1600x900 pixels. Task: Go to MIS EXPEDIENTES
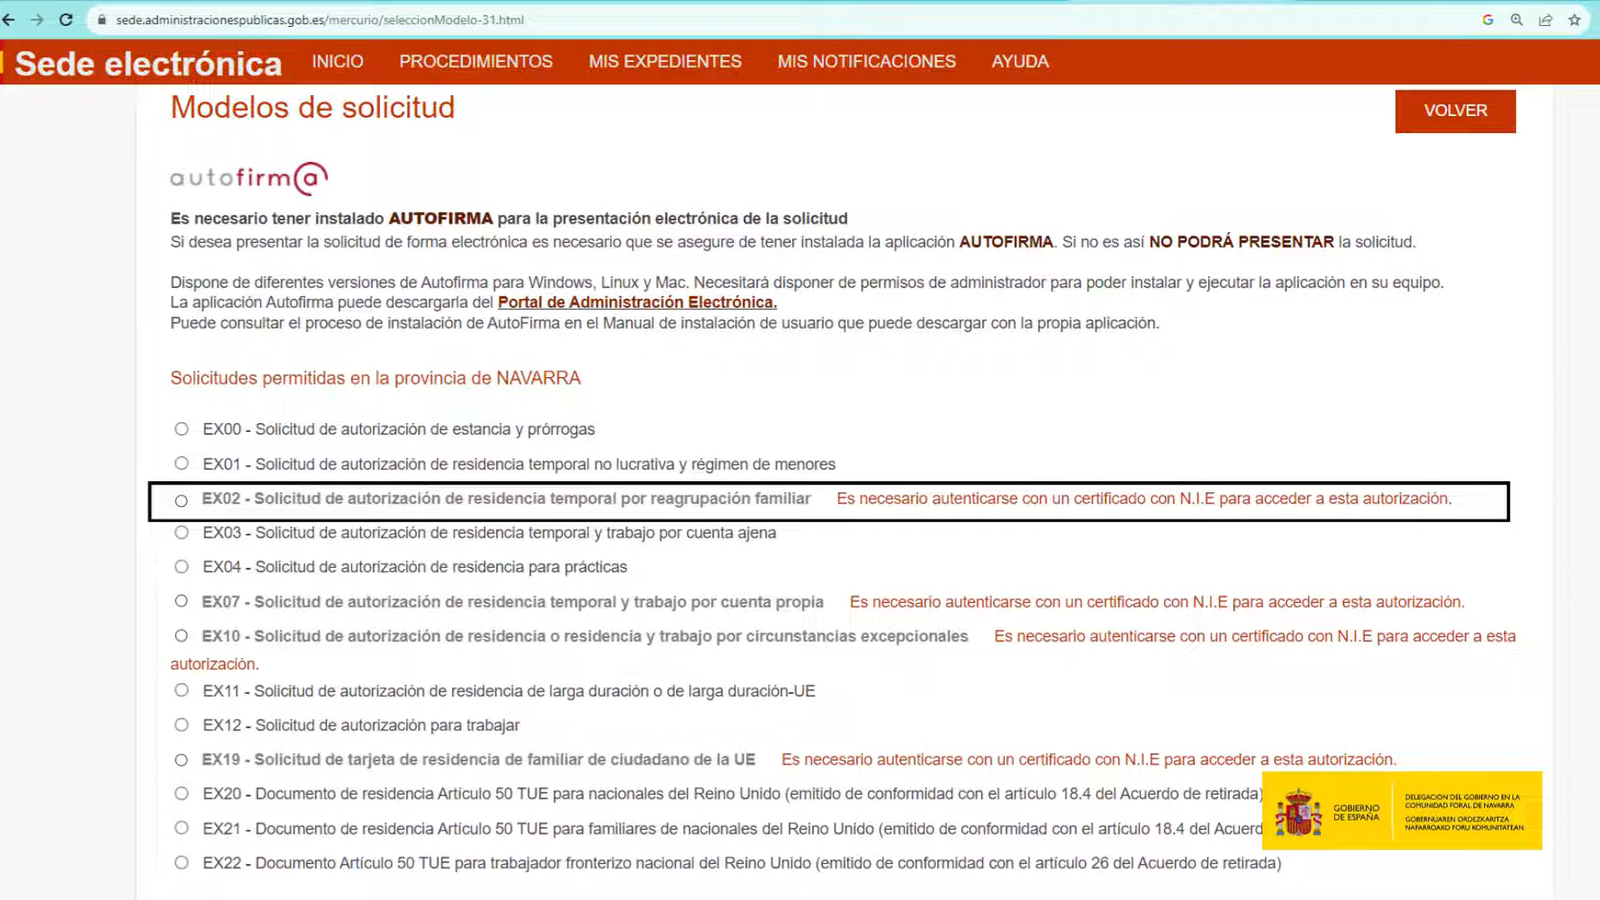[665, 62]
